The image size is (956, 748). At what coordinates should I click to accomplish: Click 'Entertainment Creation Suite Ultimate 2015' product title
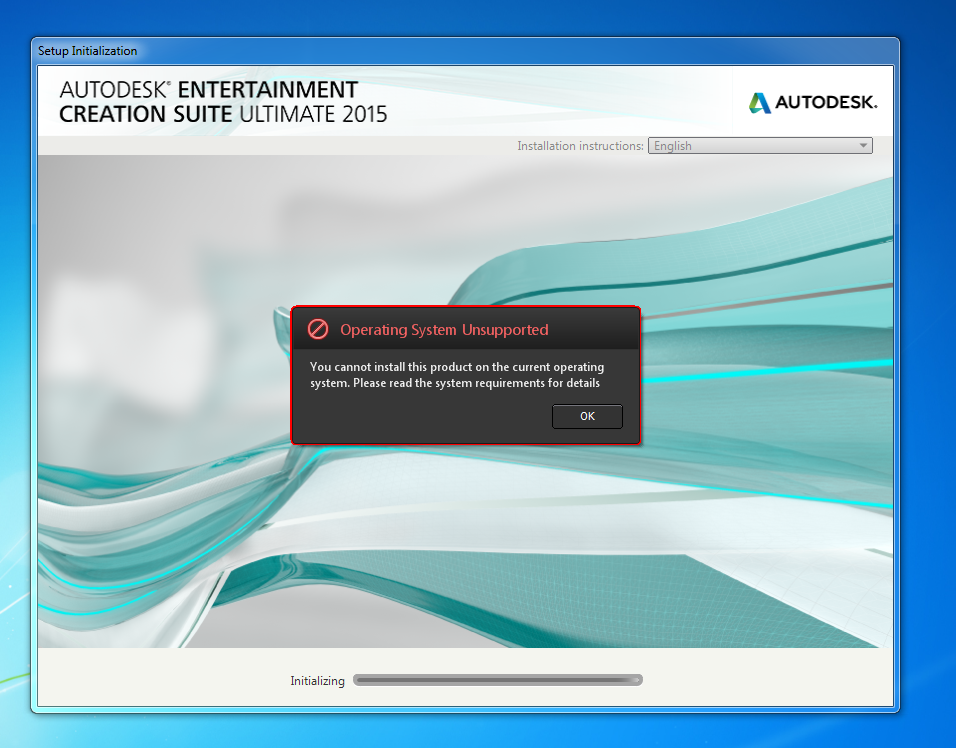pos(223,102)
